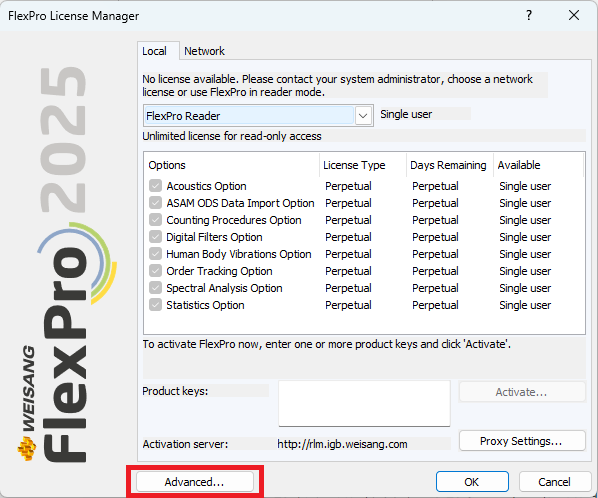Toggle the Digital Filters Option checkbox

click(x=155, y=237)
